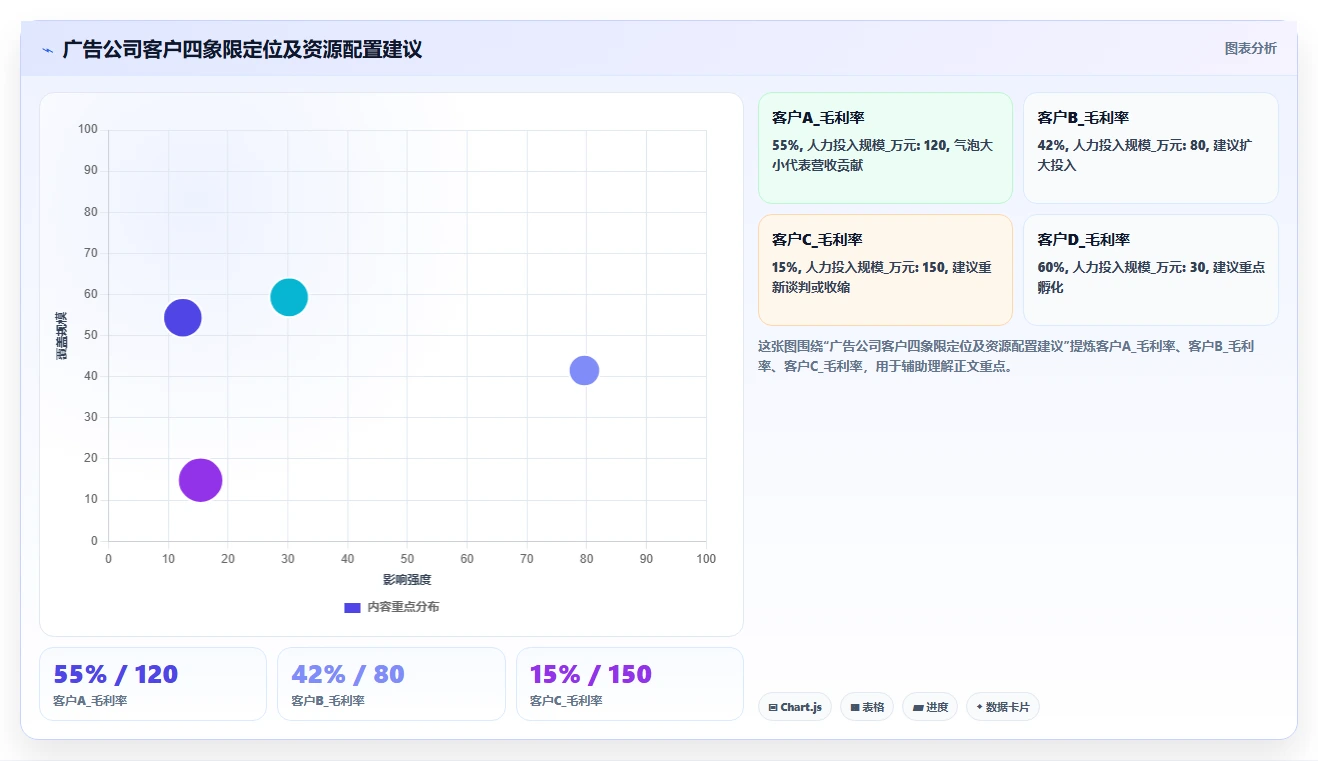Click the 图表分析 label in header
Viewport: 1318px width, 761px height.
click(x=1250, y=48)
